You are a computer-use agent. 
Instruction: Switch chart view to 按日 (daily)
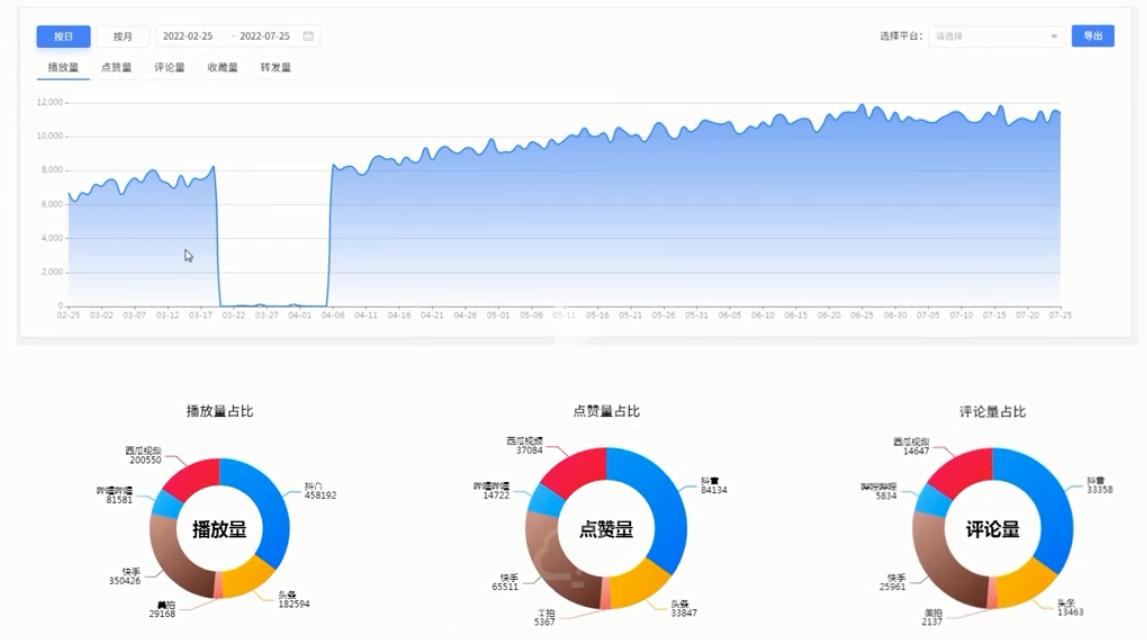tap(64, 37)
